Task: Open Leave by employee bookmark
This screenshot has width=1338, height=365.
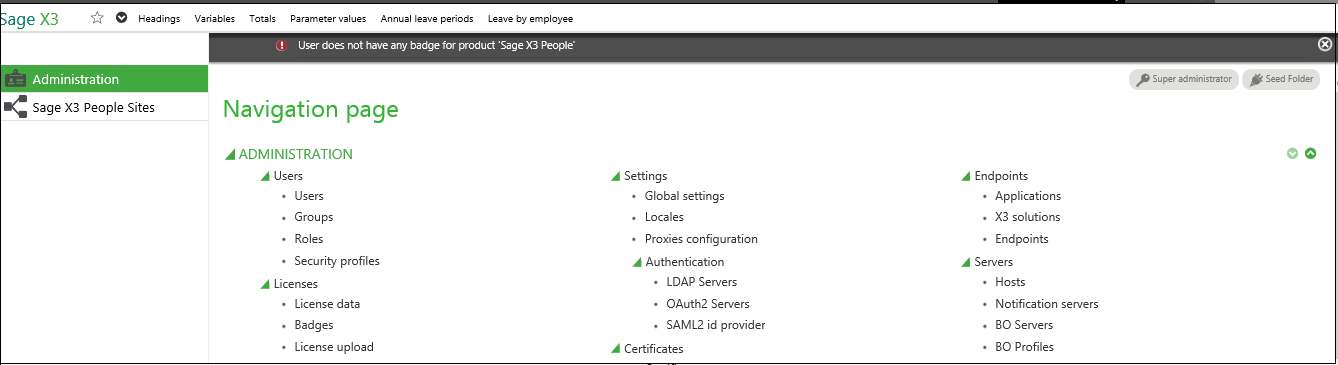Action: point(530,19)
